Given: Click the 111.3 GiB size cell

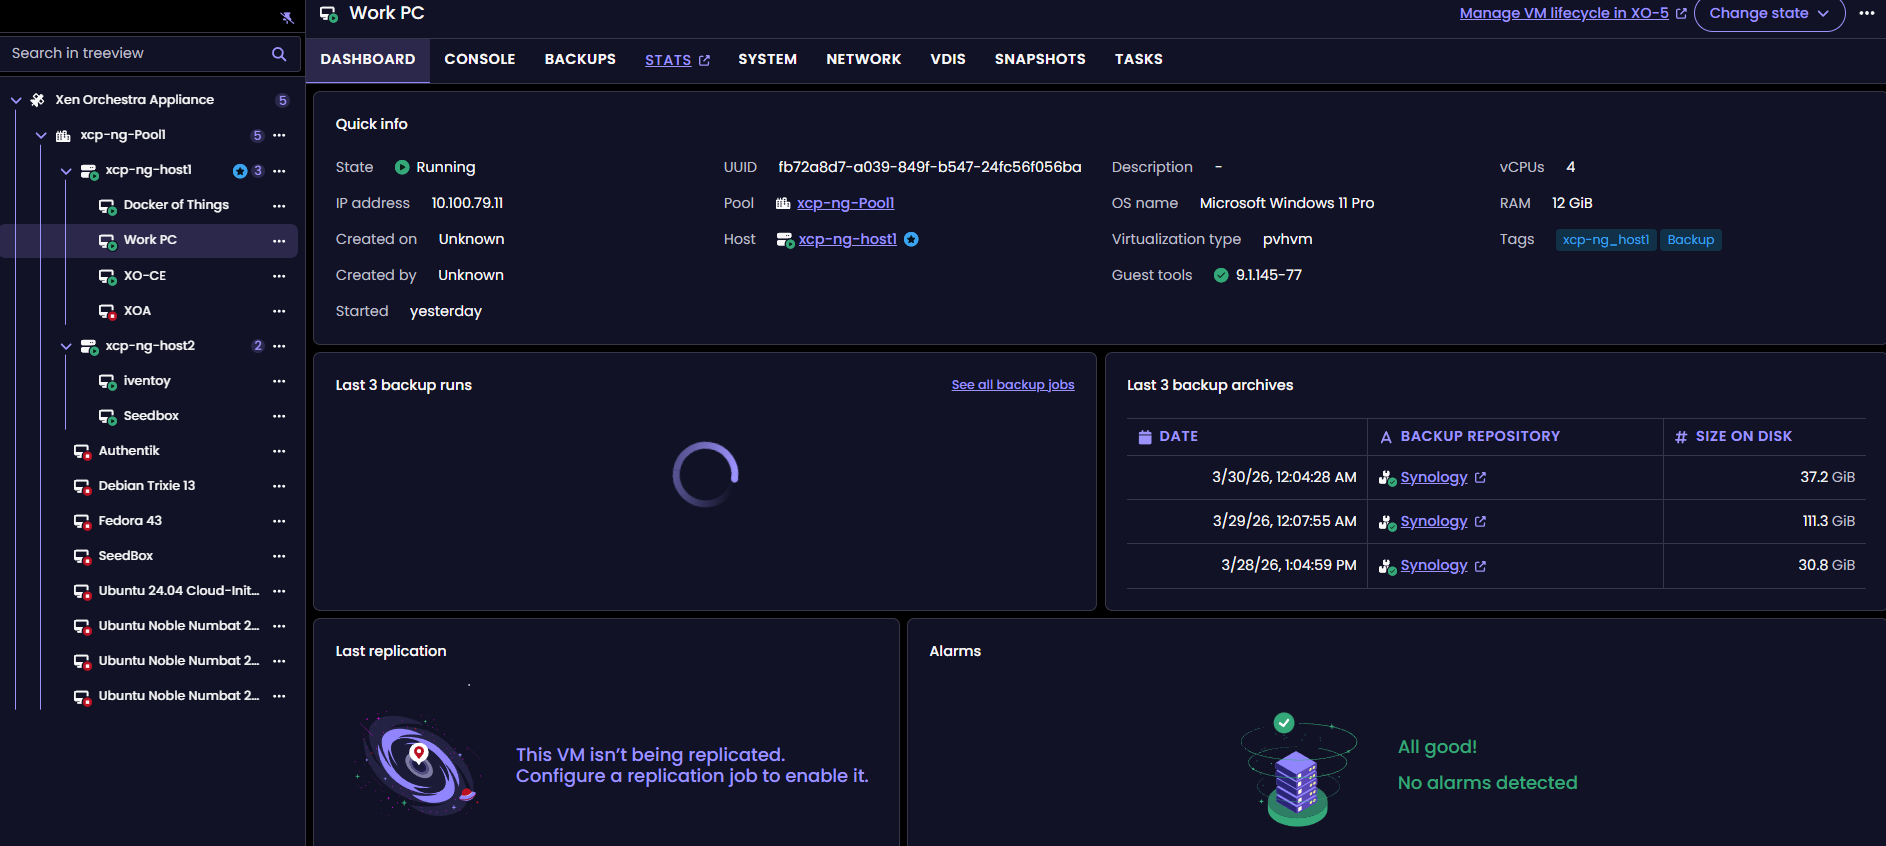Looking at the screenshot, I should point(1828,521).
